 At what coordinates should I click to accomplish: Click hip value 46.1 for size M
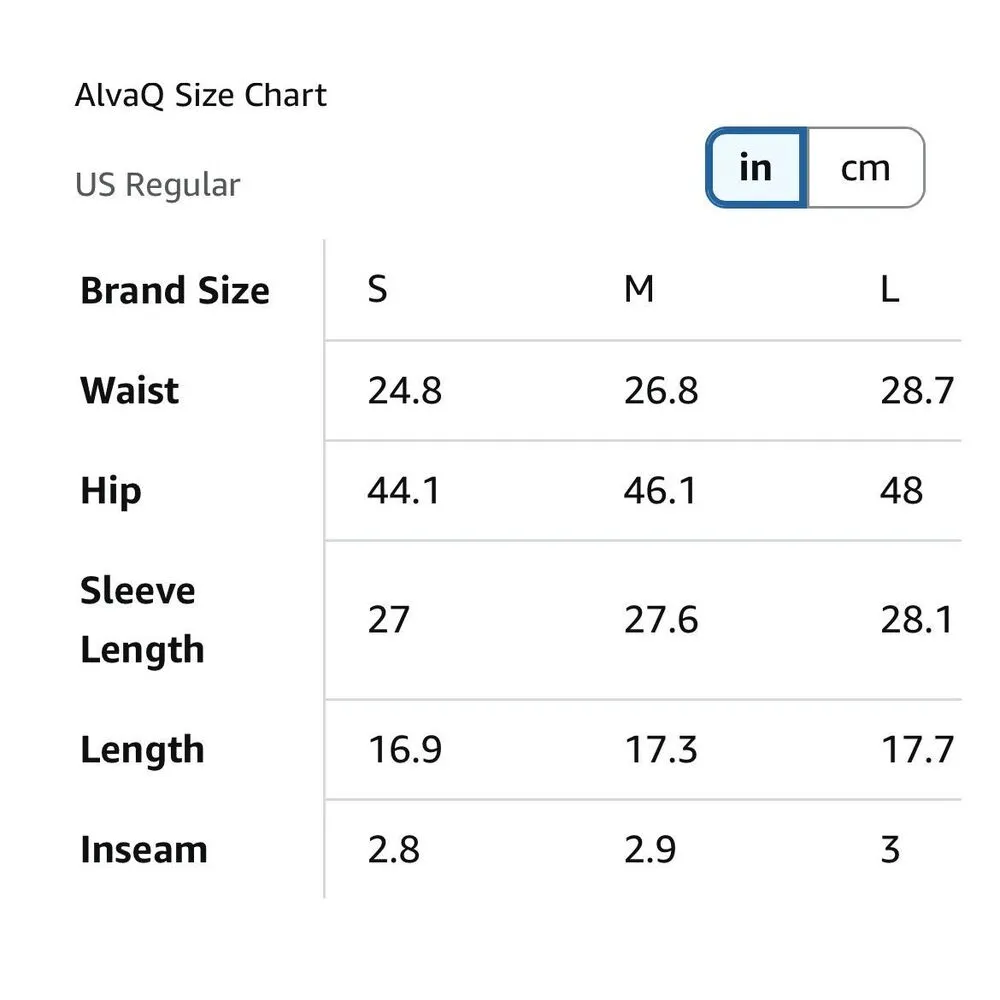660,491
